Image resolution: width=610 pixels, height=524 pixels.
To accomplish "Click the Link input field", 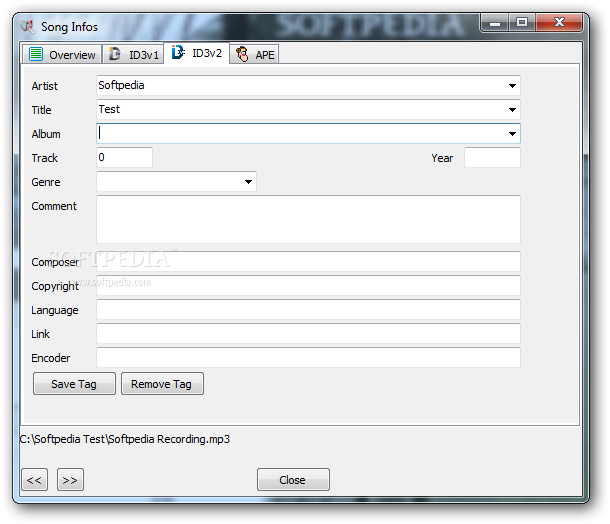I will pyautogui.click(x=308, y=334).
